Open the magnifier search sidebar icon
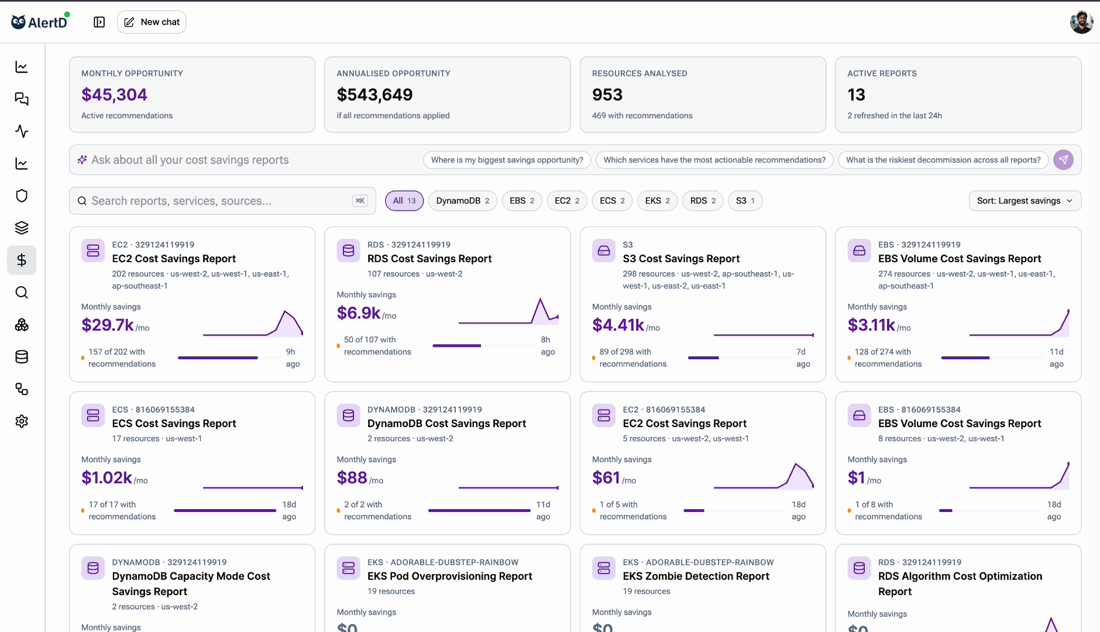 coord(22,293)
